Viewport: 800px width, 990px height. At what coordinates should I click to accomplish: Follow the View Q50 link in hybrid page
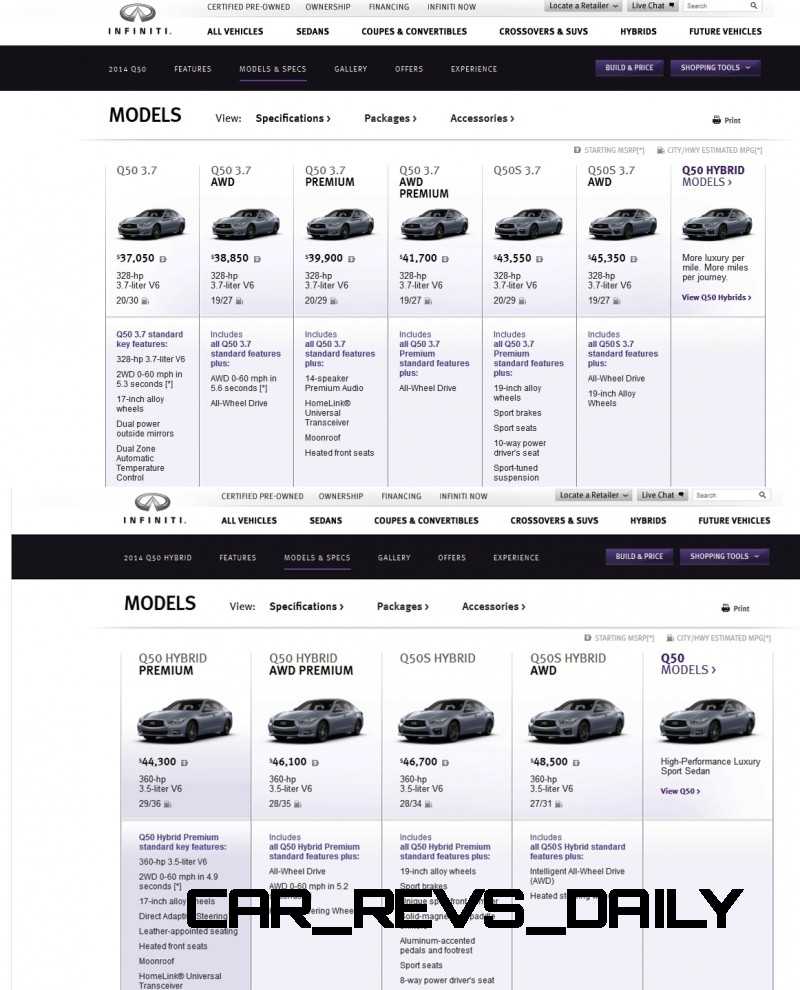click(680, 791)
